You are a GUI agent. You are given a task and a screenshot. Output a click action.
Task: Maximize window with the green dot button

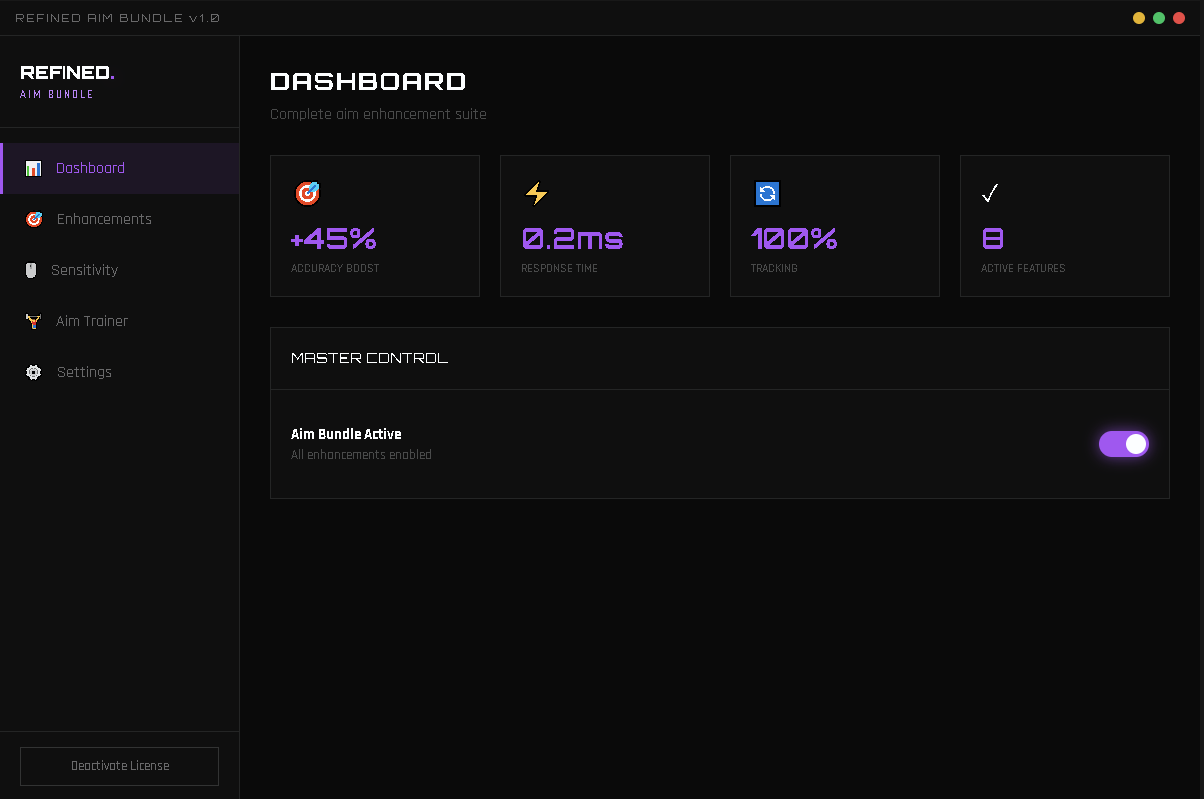(1159, 18)
